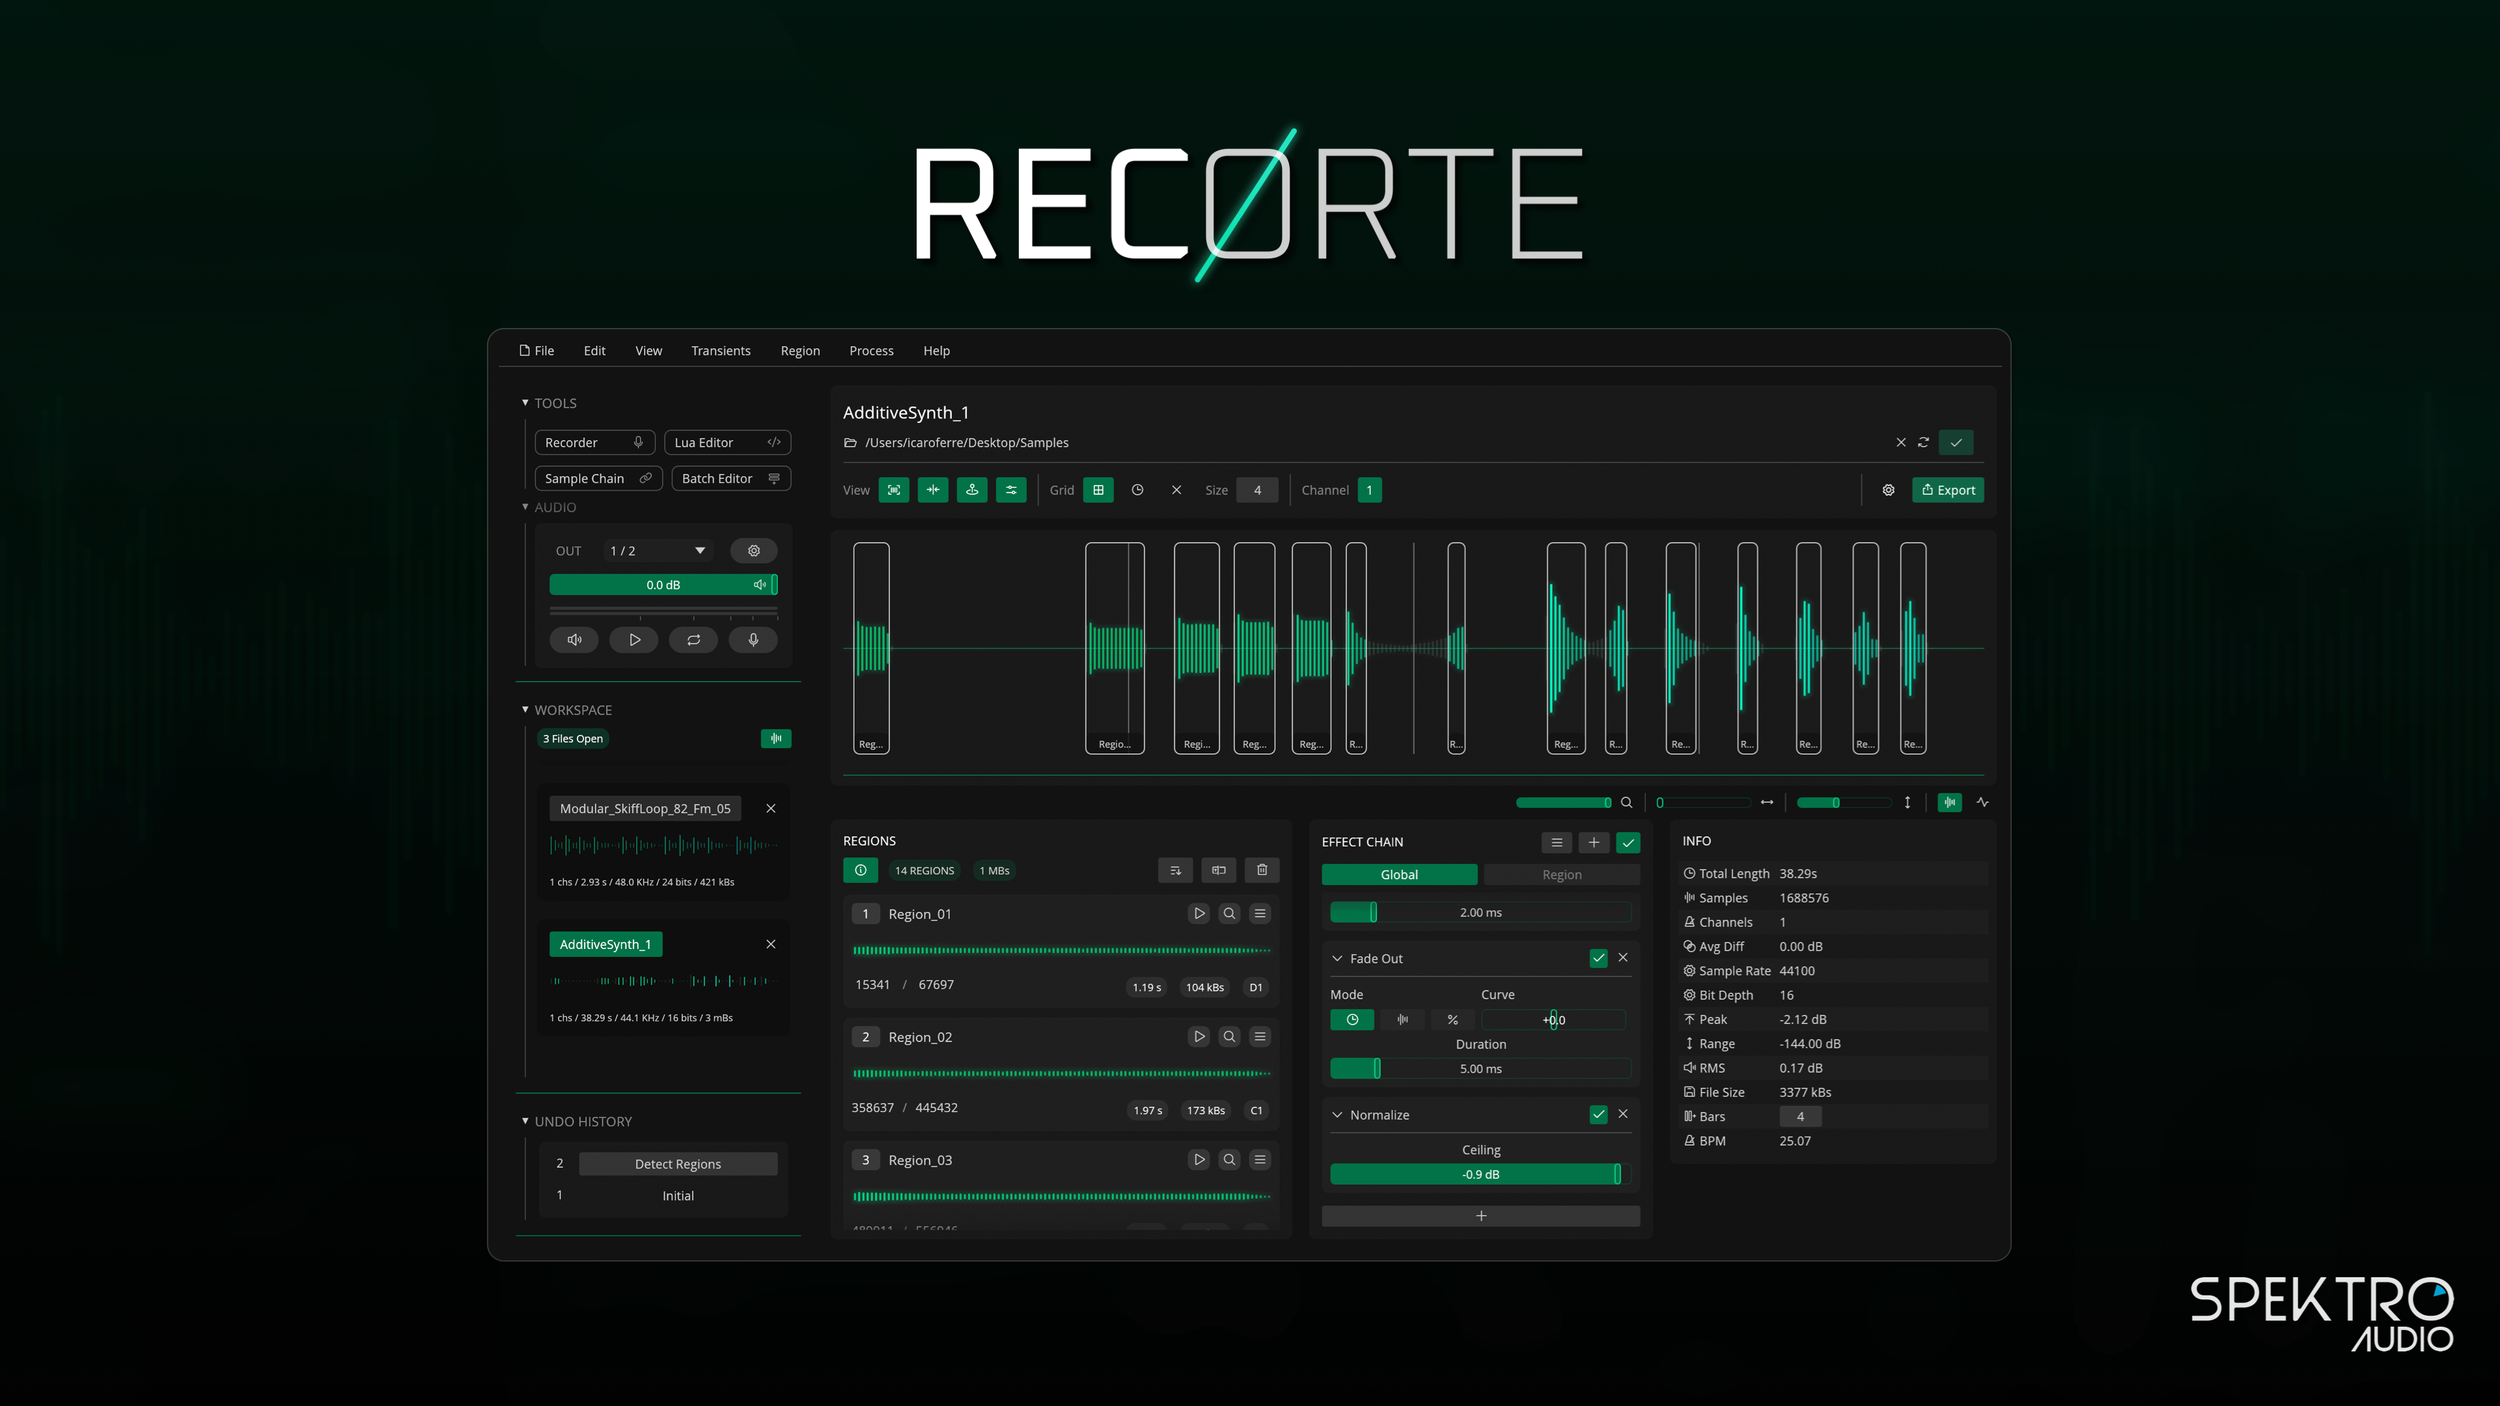Disable the Normalize effect checkbox

pyautogui.click(x=1598, y=1114)
